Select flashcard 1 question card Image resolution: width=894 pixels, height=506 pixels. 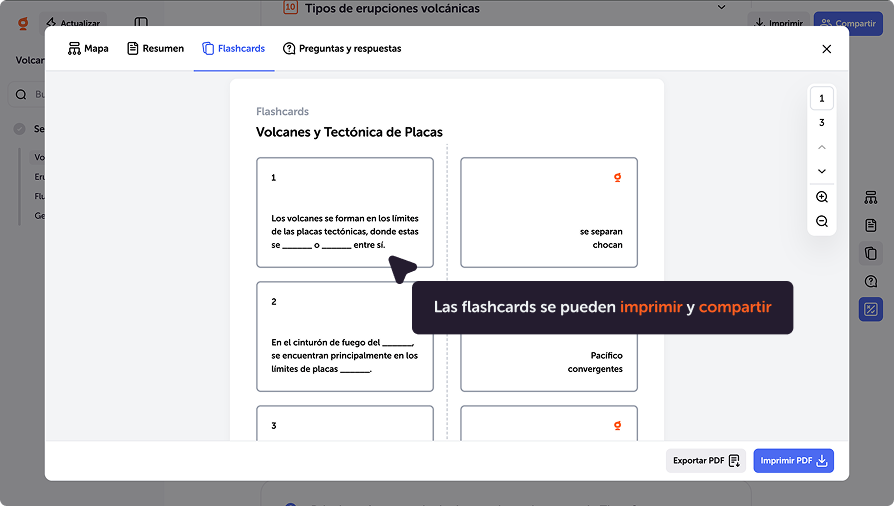pos(345,212)
